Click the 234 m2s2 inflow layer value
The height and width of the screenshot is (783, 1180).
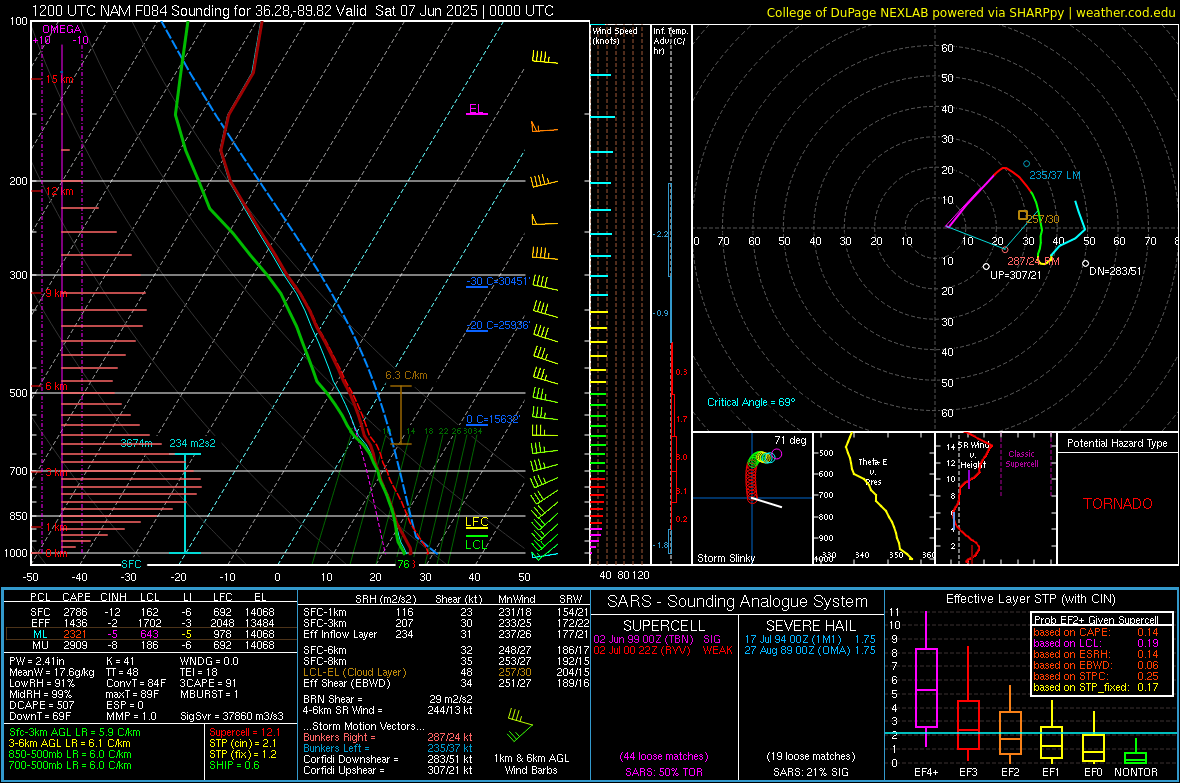point(193,443)
